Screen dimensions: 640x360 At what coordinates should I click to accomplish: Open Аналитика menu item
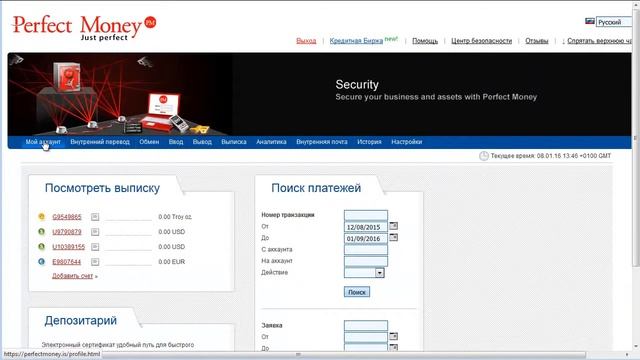coord(271,142)
